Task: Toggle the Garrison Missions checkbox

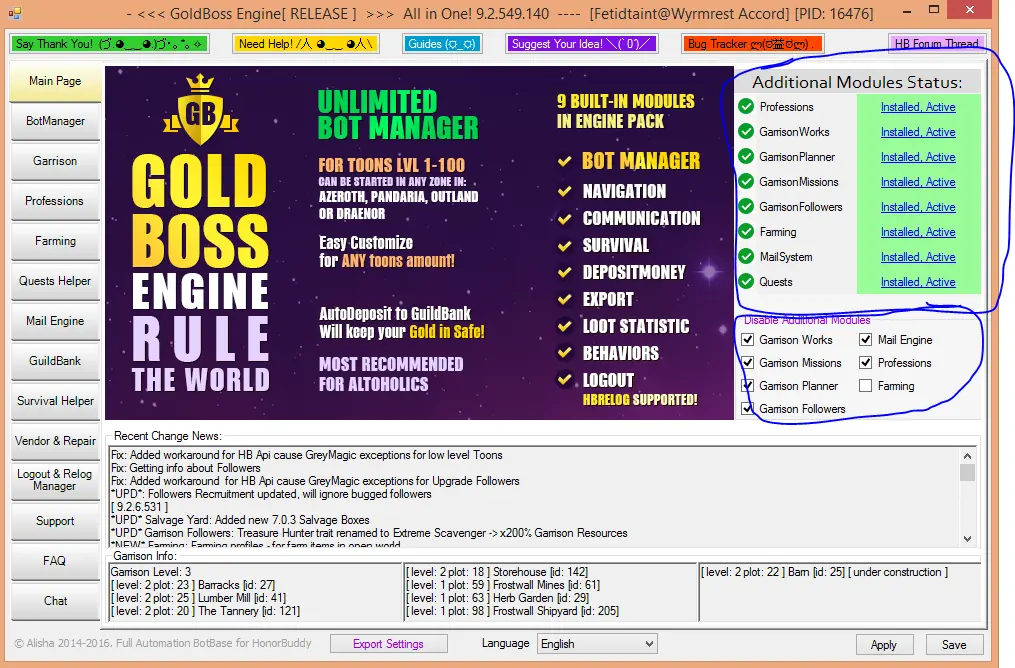Action: (x=748, y=362)
